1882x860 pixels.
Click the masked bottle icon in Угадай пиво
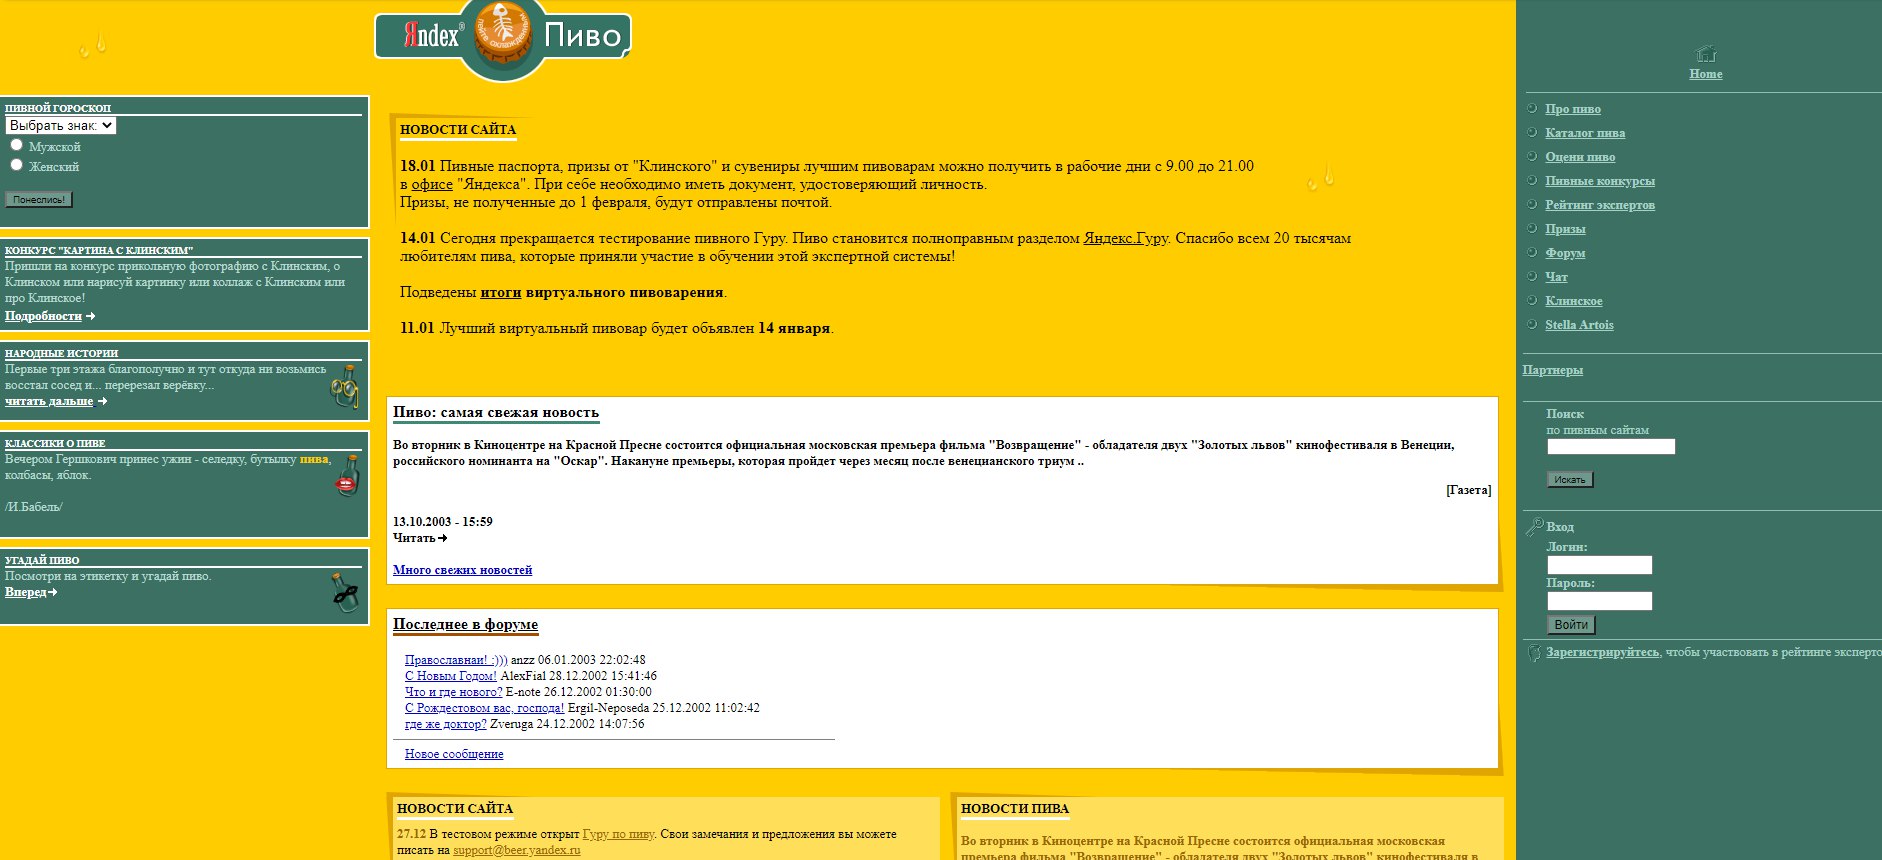[346, 592]
